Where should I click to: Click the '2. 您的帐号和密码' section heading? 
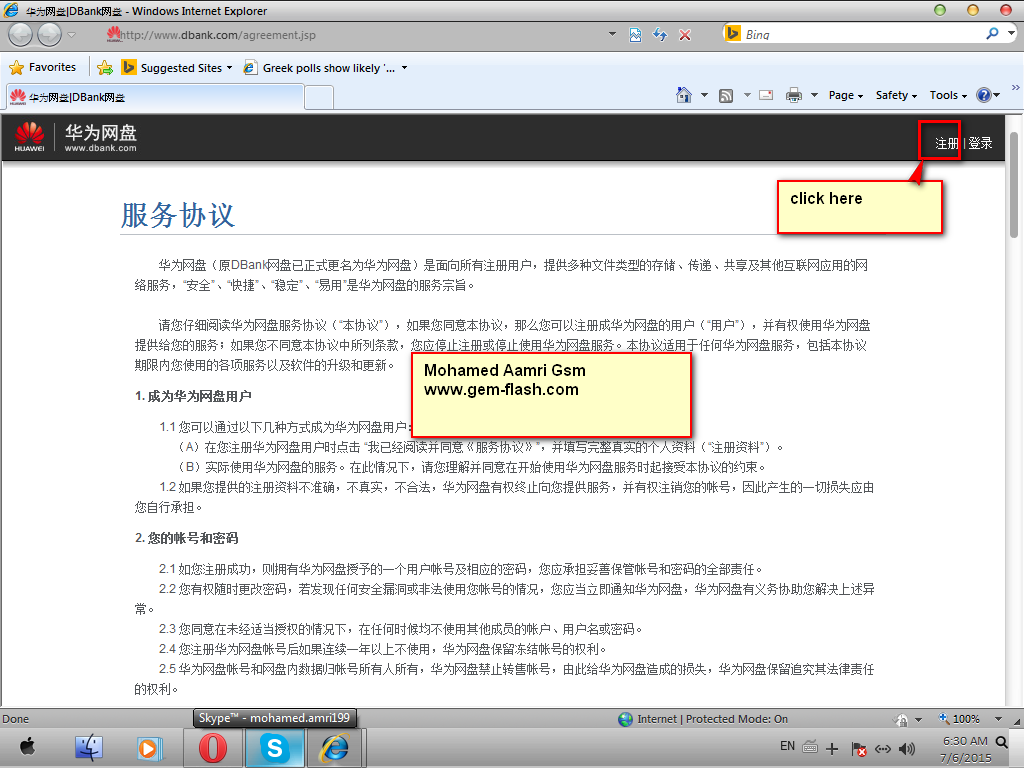pyautogui.click(x=186, y=538)
